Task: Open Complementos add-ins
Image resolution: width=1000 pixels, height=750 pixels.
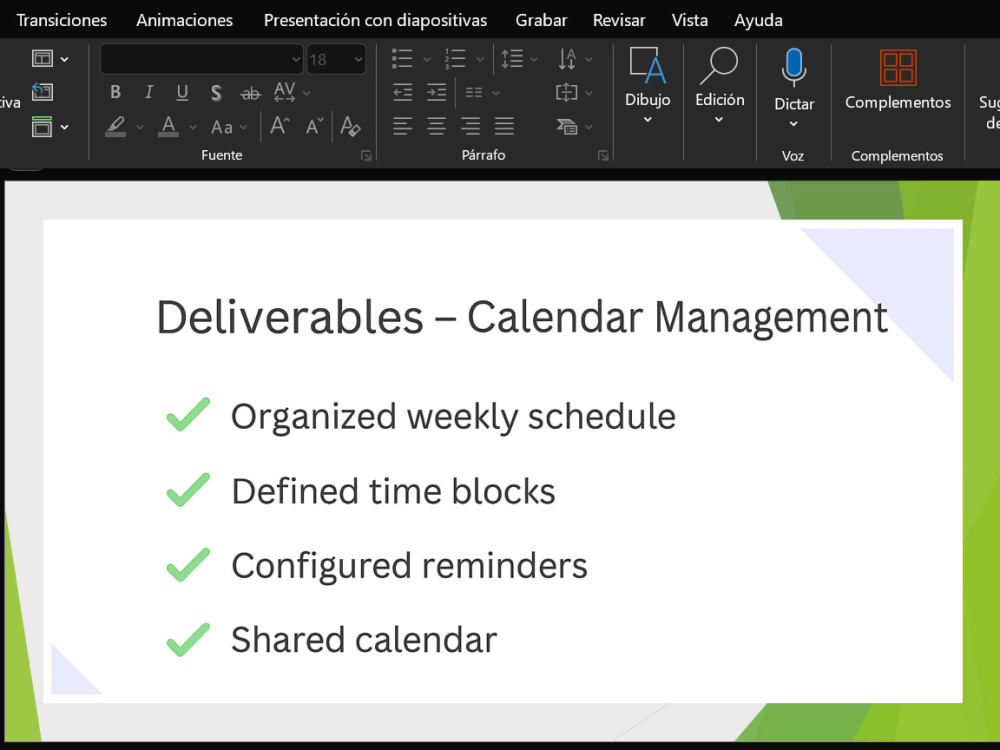Action: [898, 79]
